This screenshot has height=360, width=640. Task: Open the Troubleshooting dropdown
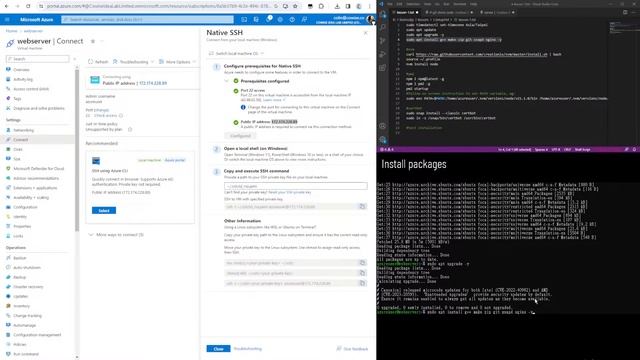pos(133,62)
